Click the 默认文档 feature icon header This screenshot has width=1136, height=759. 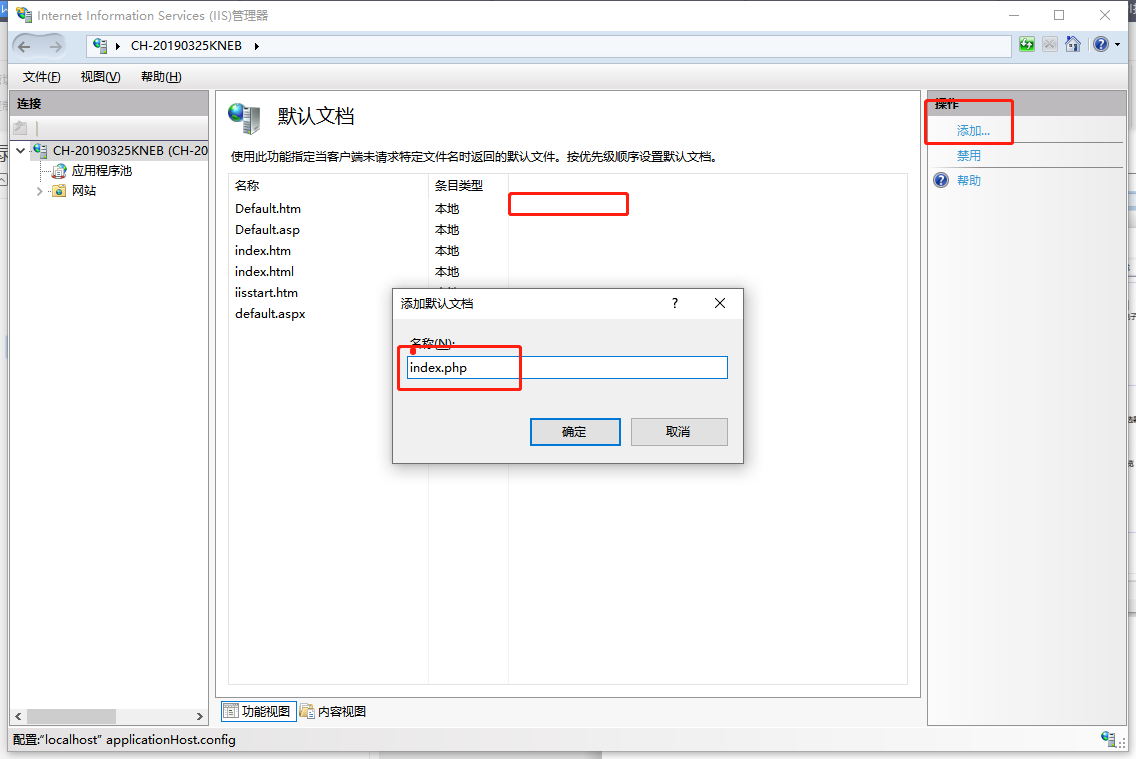pyautogui.click(x=243, y=117)
